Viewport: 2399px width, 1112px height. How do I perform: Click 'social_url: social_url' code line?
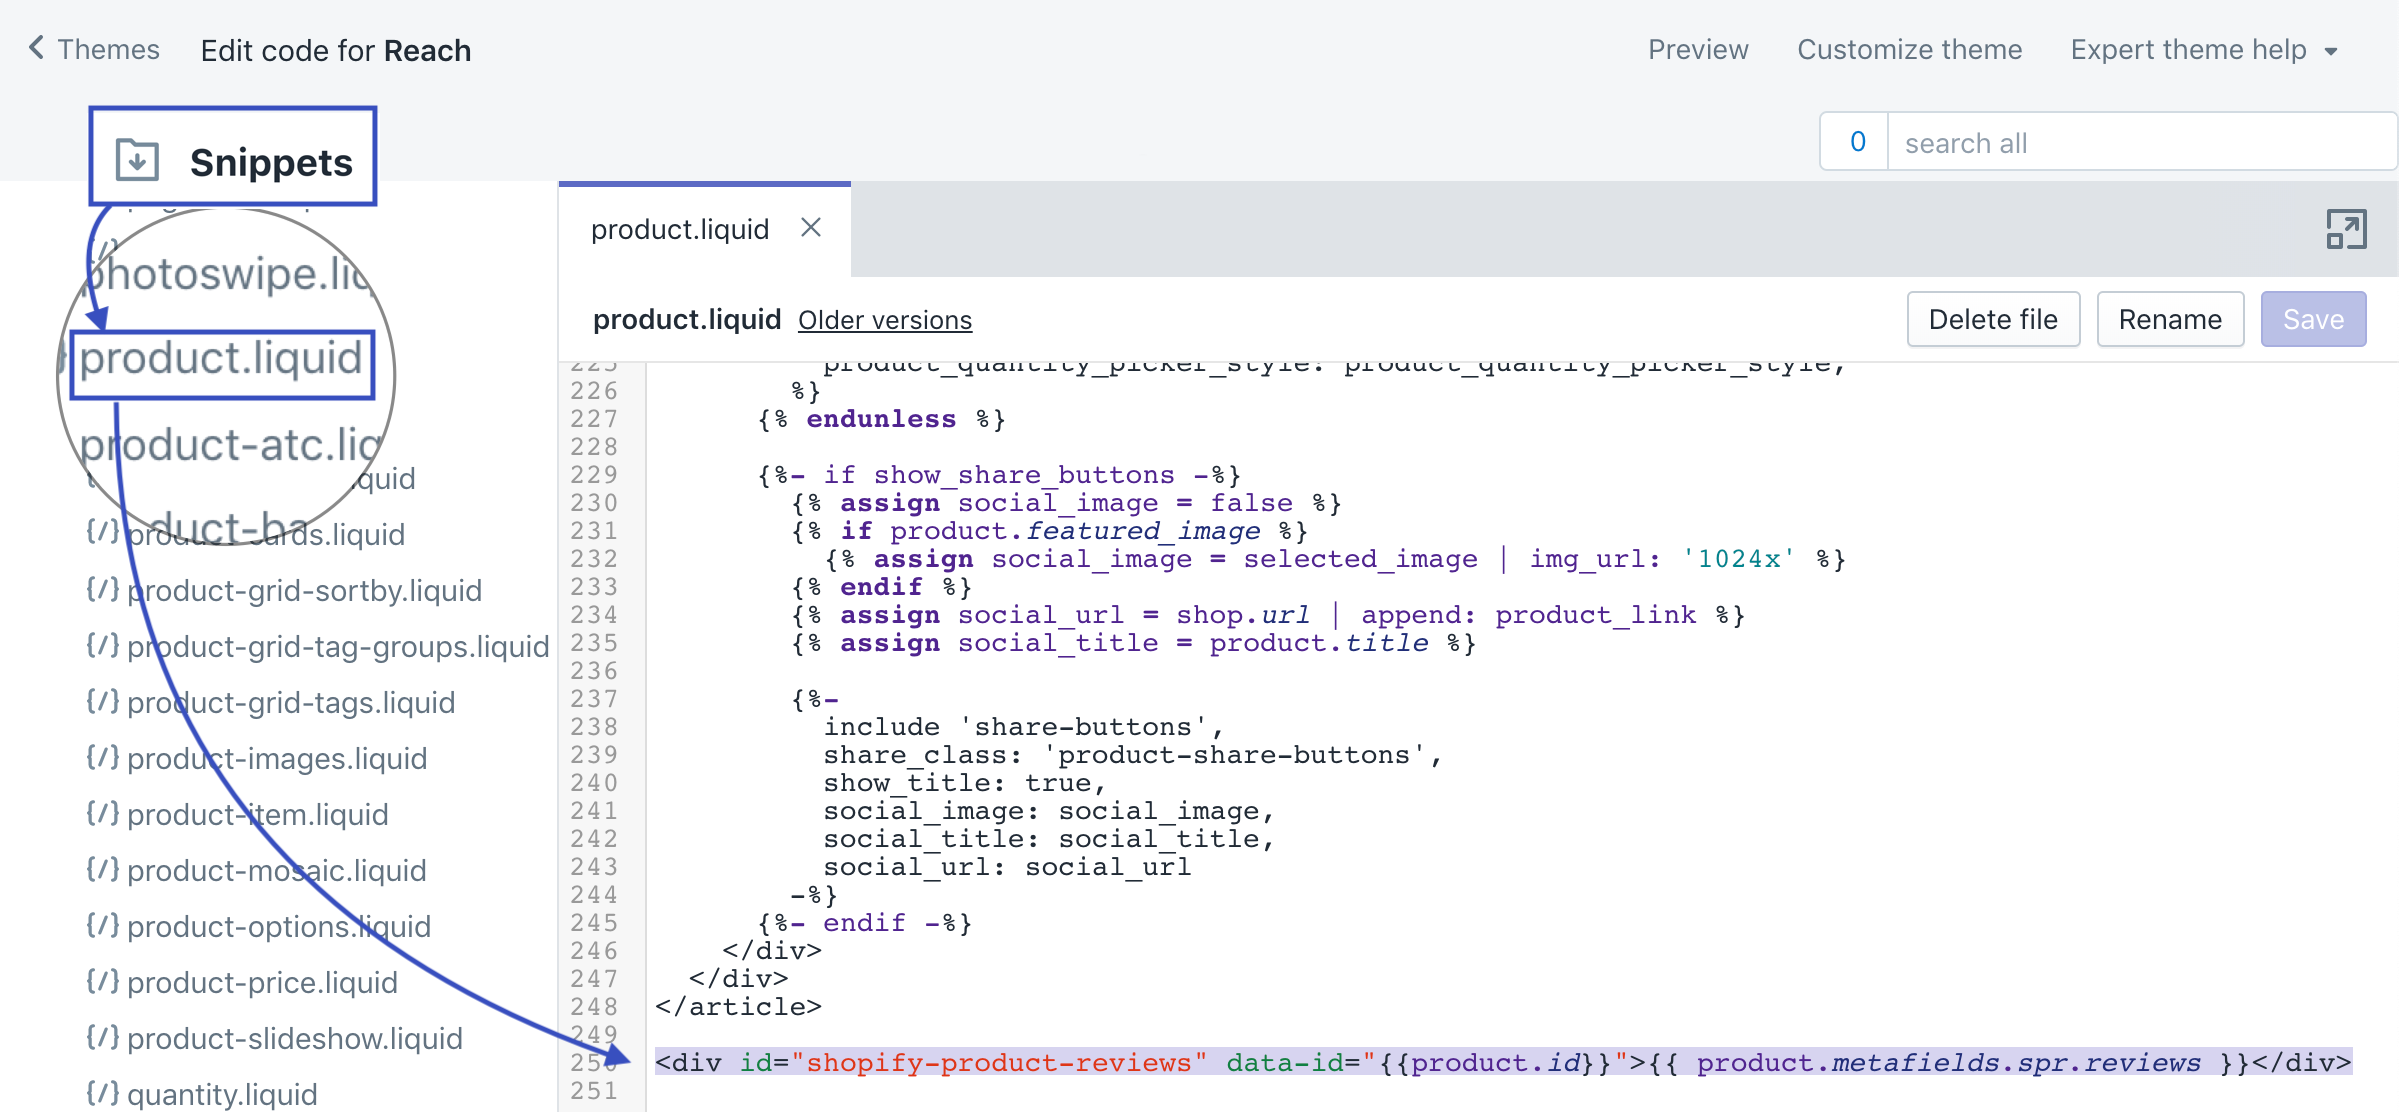point(1007,867)
